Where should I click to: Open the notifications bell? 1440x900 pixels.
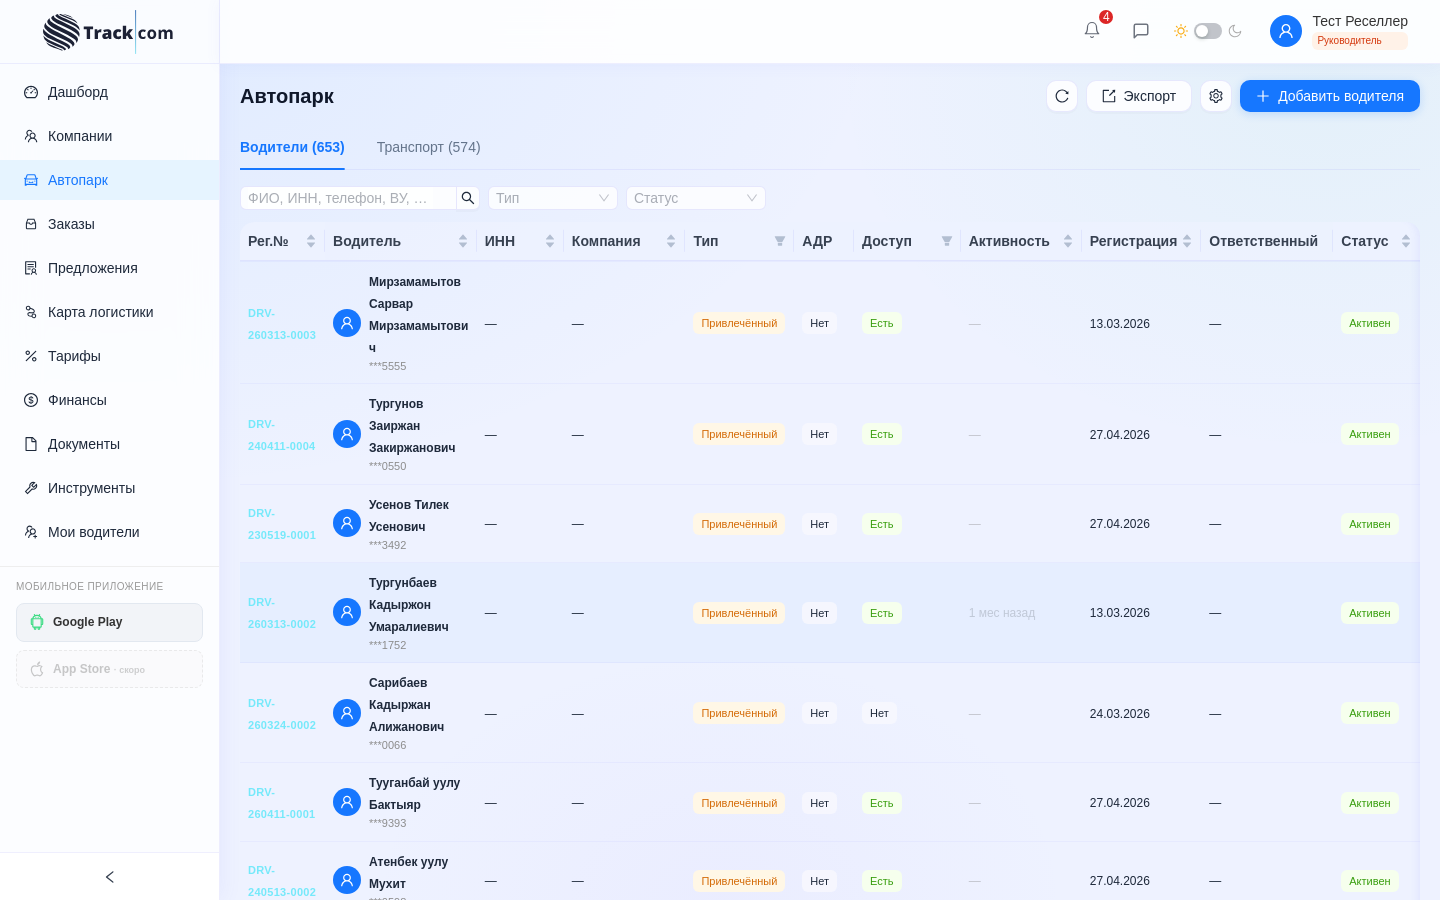click(x=1092, y=30)
